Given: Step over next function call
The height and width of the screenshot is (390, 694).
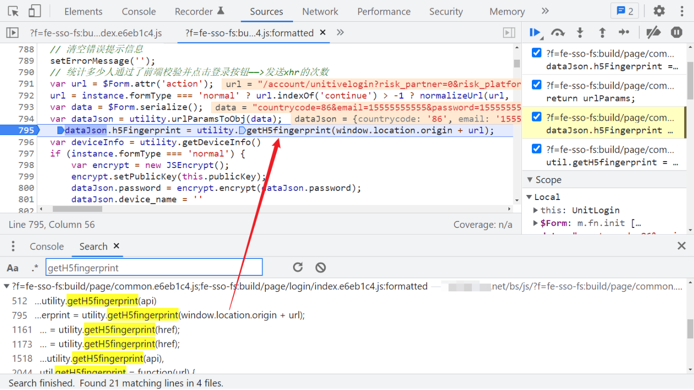Looking at the screenshot, I should pos(558,33).
